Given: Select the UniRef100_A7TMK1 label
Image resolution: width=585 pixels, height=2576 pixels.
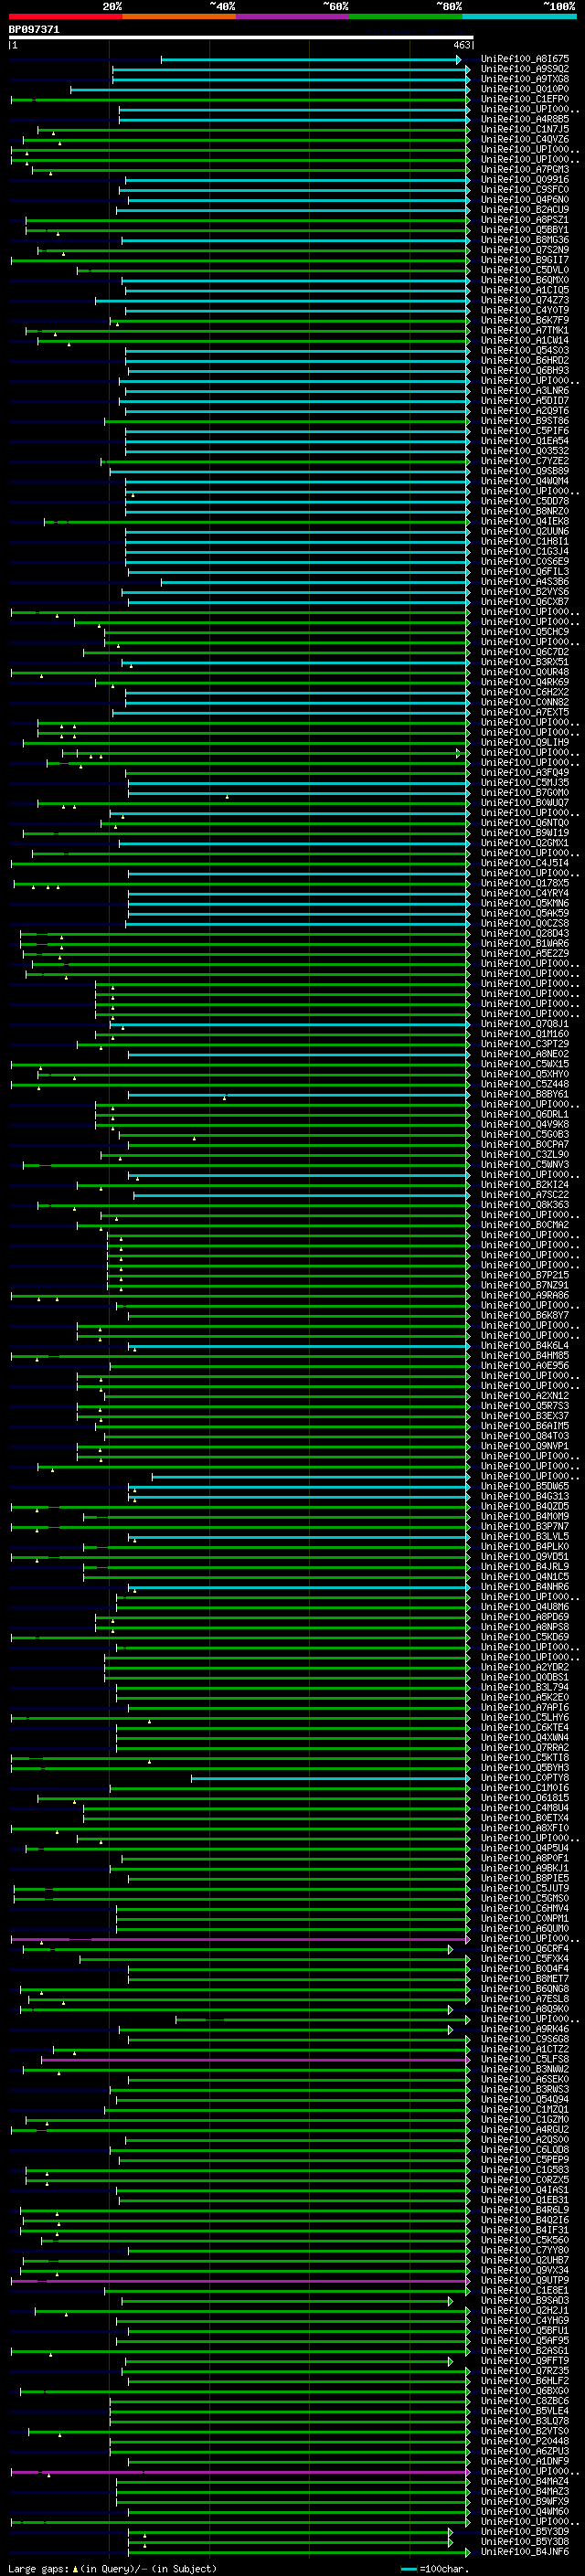Looking at the screenshot, I should click(x=525, y=331).
